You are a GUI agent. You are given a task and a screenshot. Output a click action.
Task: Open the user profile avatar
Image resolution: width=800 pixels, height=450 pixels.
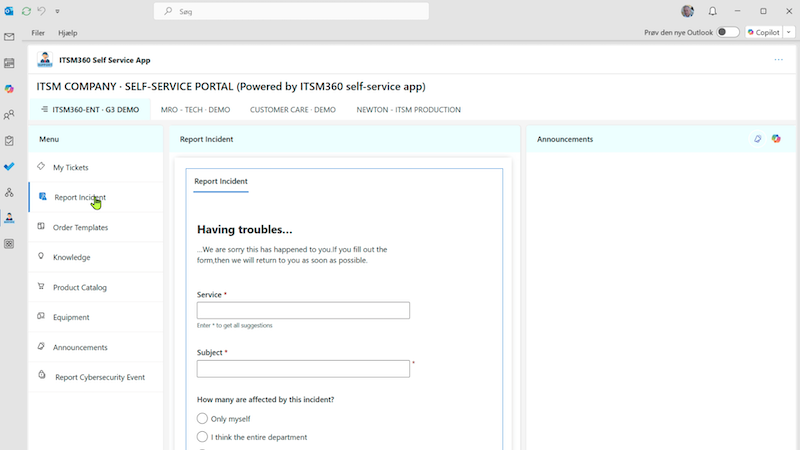pos(687,11)
